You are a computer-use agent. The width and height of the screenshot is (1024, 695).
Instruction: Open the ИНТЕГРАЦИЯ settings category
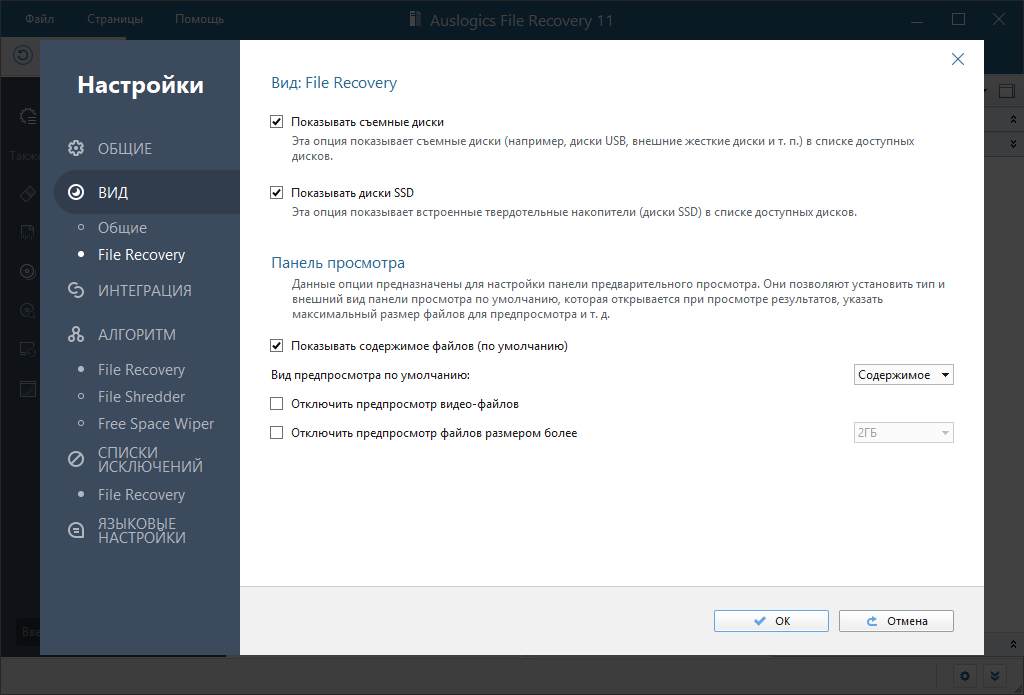[x=145, y=290]
